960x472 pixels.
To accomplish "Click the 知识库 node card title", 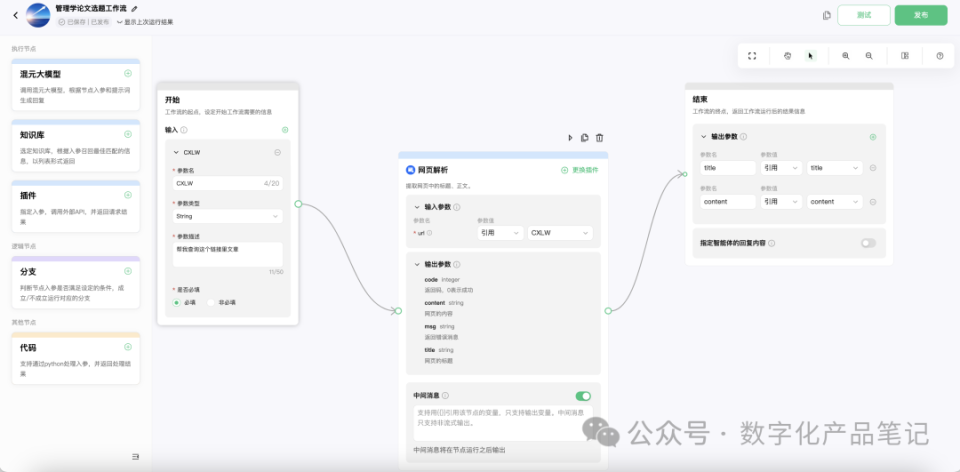I will coord(32,135).
